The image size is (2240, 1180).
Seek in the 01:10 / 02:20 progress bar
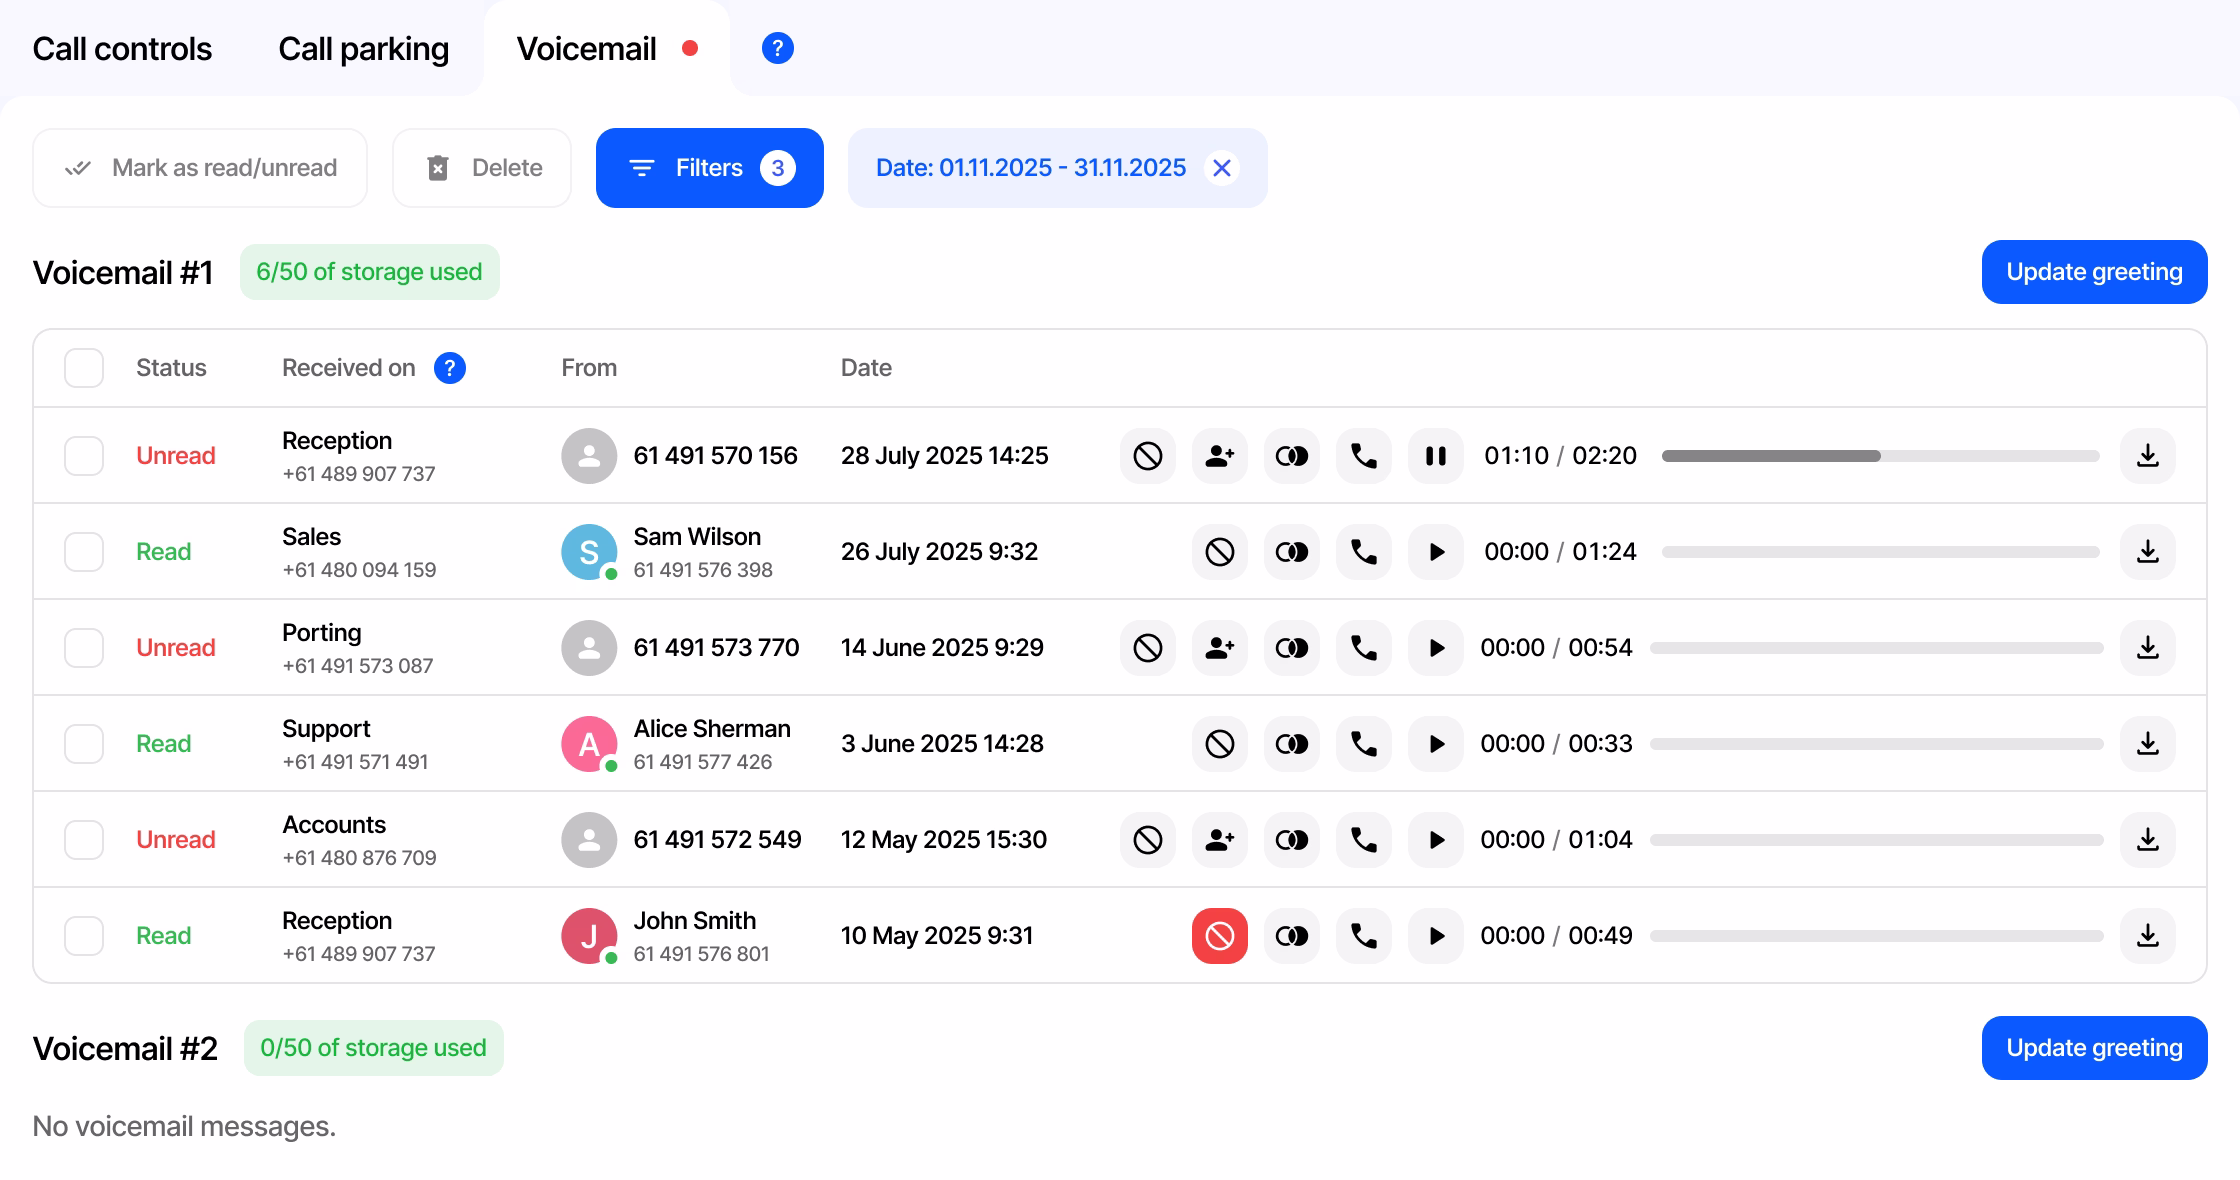[x=1880, y=456]
